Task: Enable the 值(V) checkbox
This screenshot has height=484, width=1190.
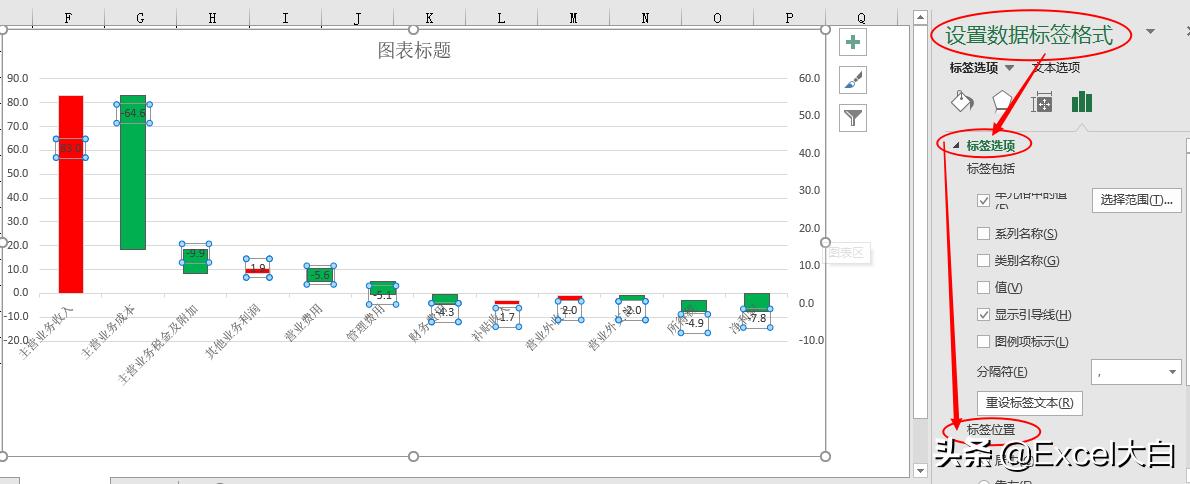Action: click(x=984, y=288)
